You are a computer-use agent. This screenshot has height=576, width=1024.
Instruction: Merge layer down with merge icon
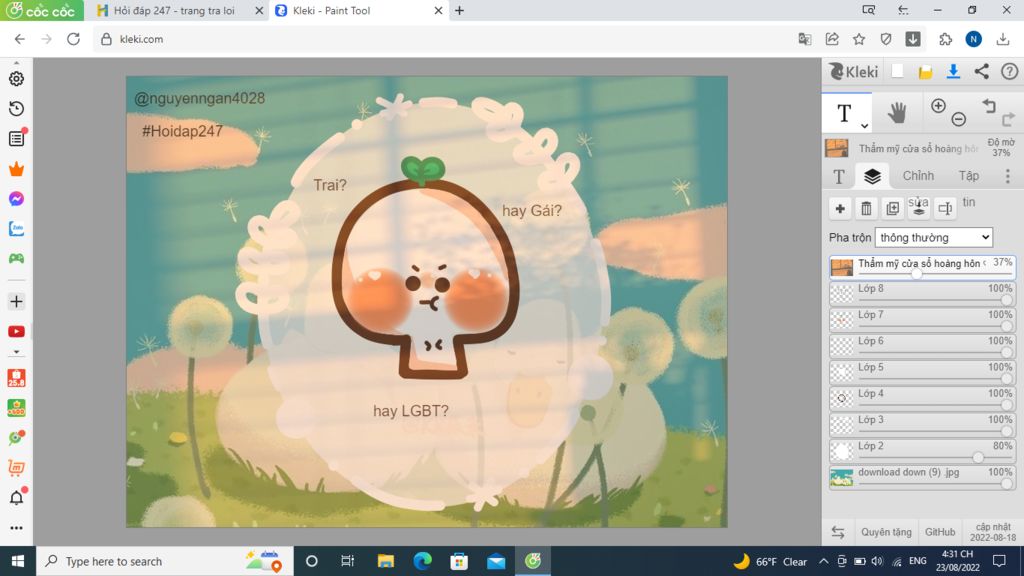918,208
